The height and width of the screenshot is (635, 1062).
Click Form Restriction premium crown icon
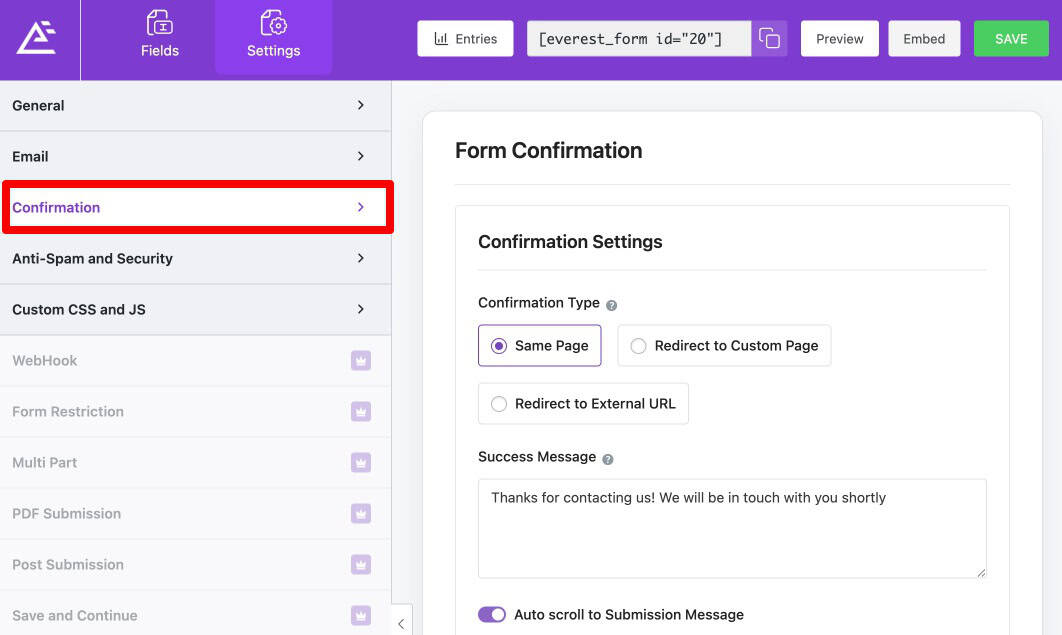point(361,412)
